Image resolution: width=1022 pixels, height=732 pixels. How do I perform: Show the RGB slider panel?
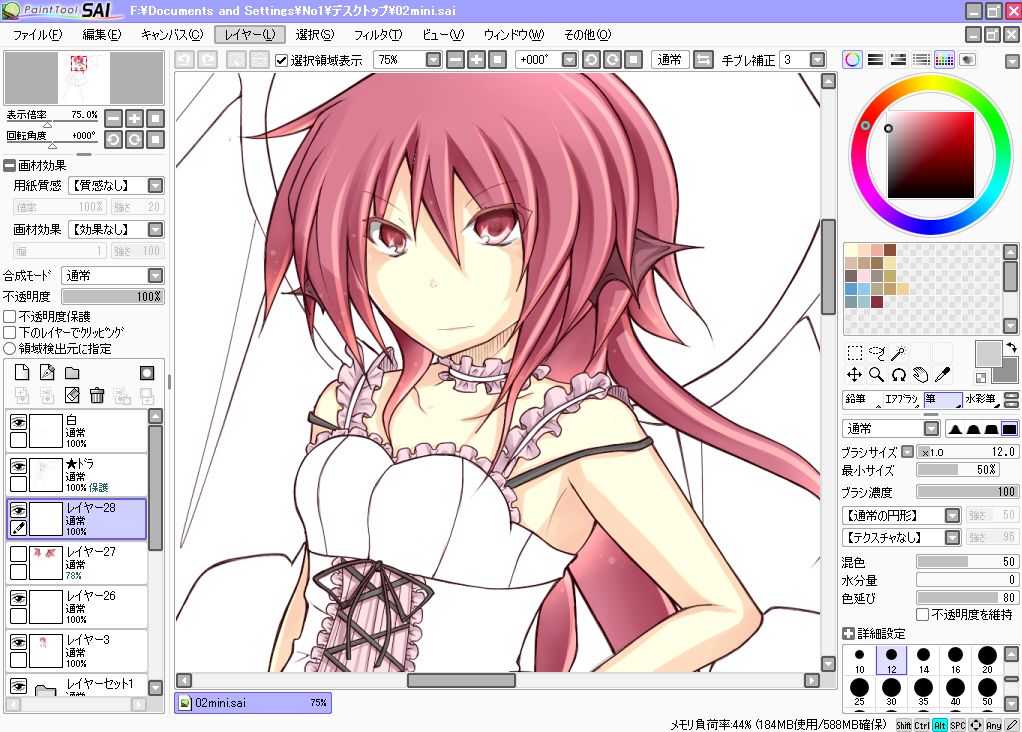click(x=875, y=60)
